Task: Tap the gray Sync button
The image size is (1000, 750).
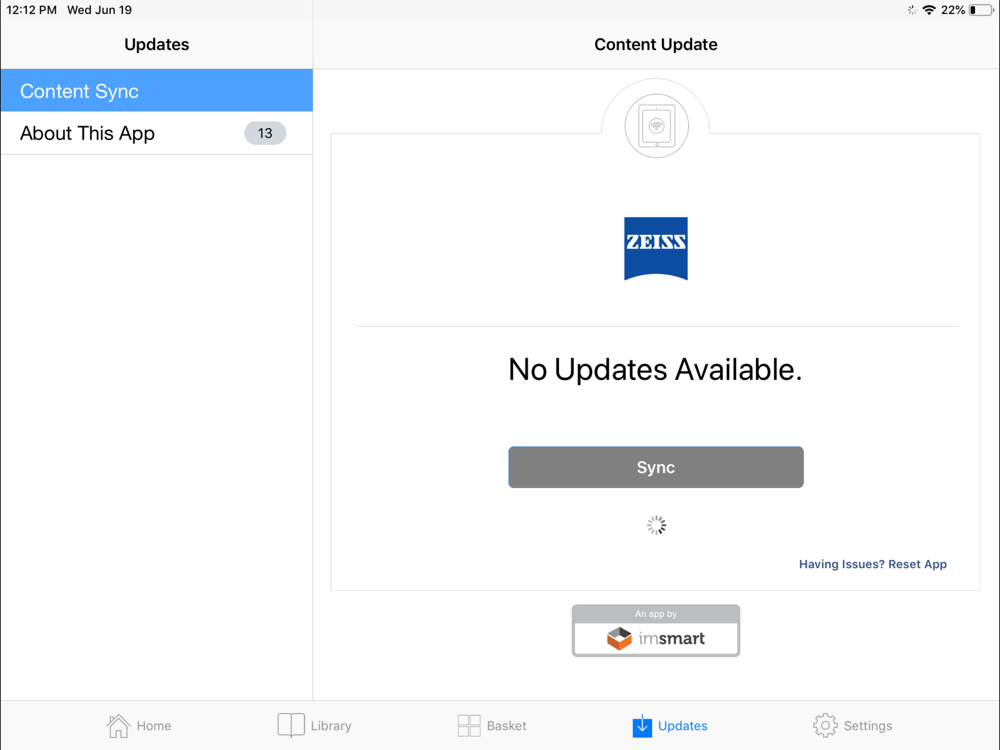Action: click(656, 467)
